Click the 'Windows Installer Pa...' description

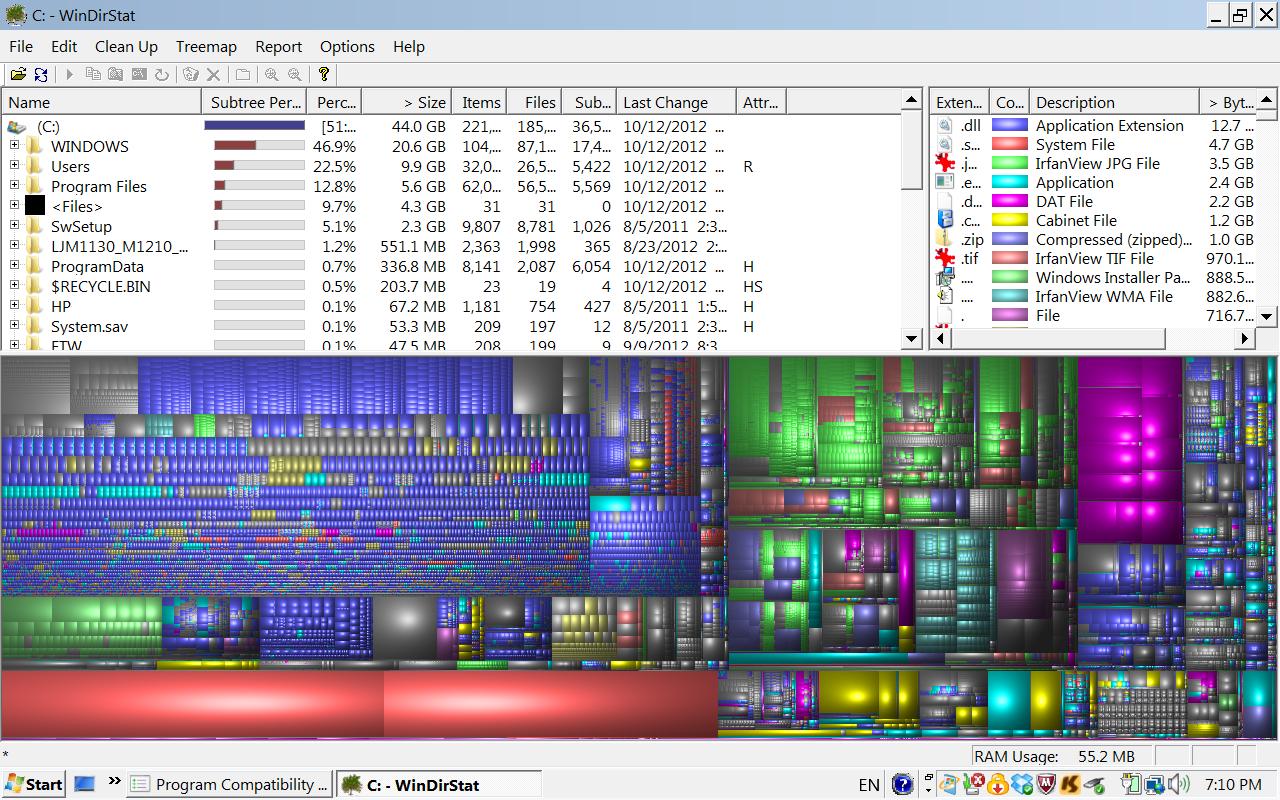coord(1113,278)
